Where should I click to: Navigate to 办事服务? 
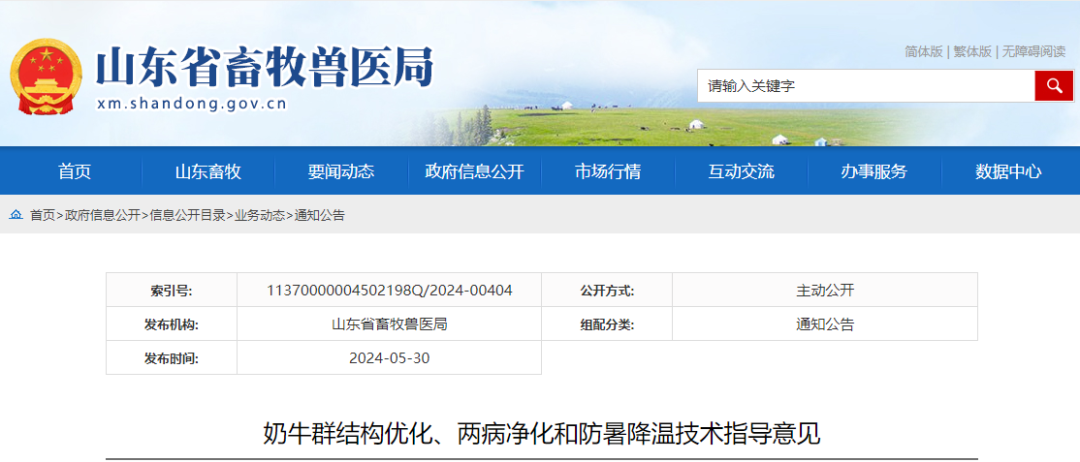point(874,171)
